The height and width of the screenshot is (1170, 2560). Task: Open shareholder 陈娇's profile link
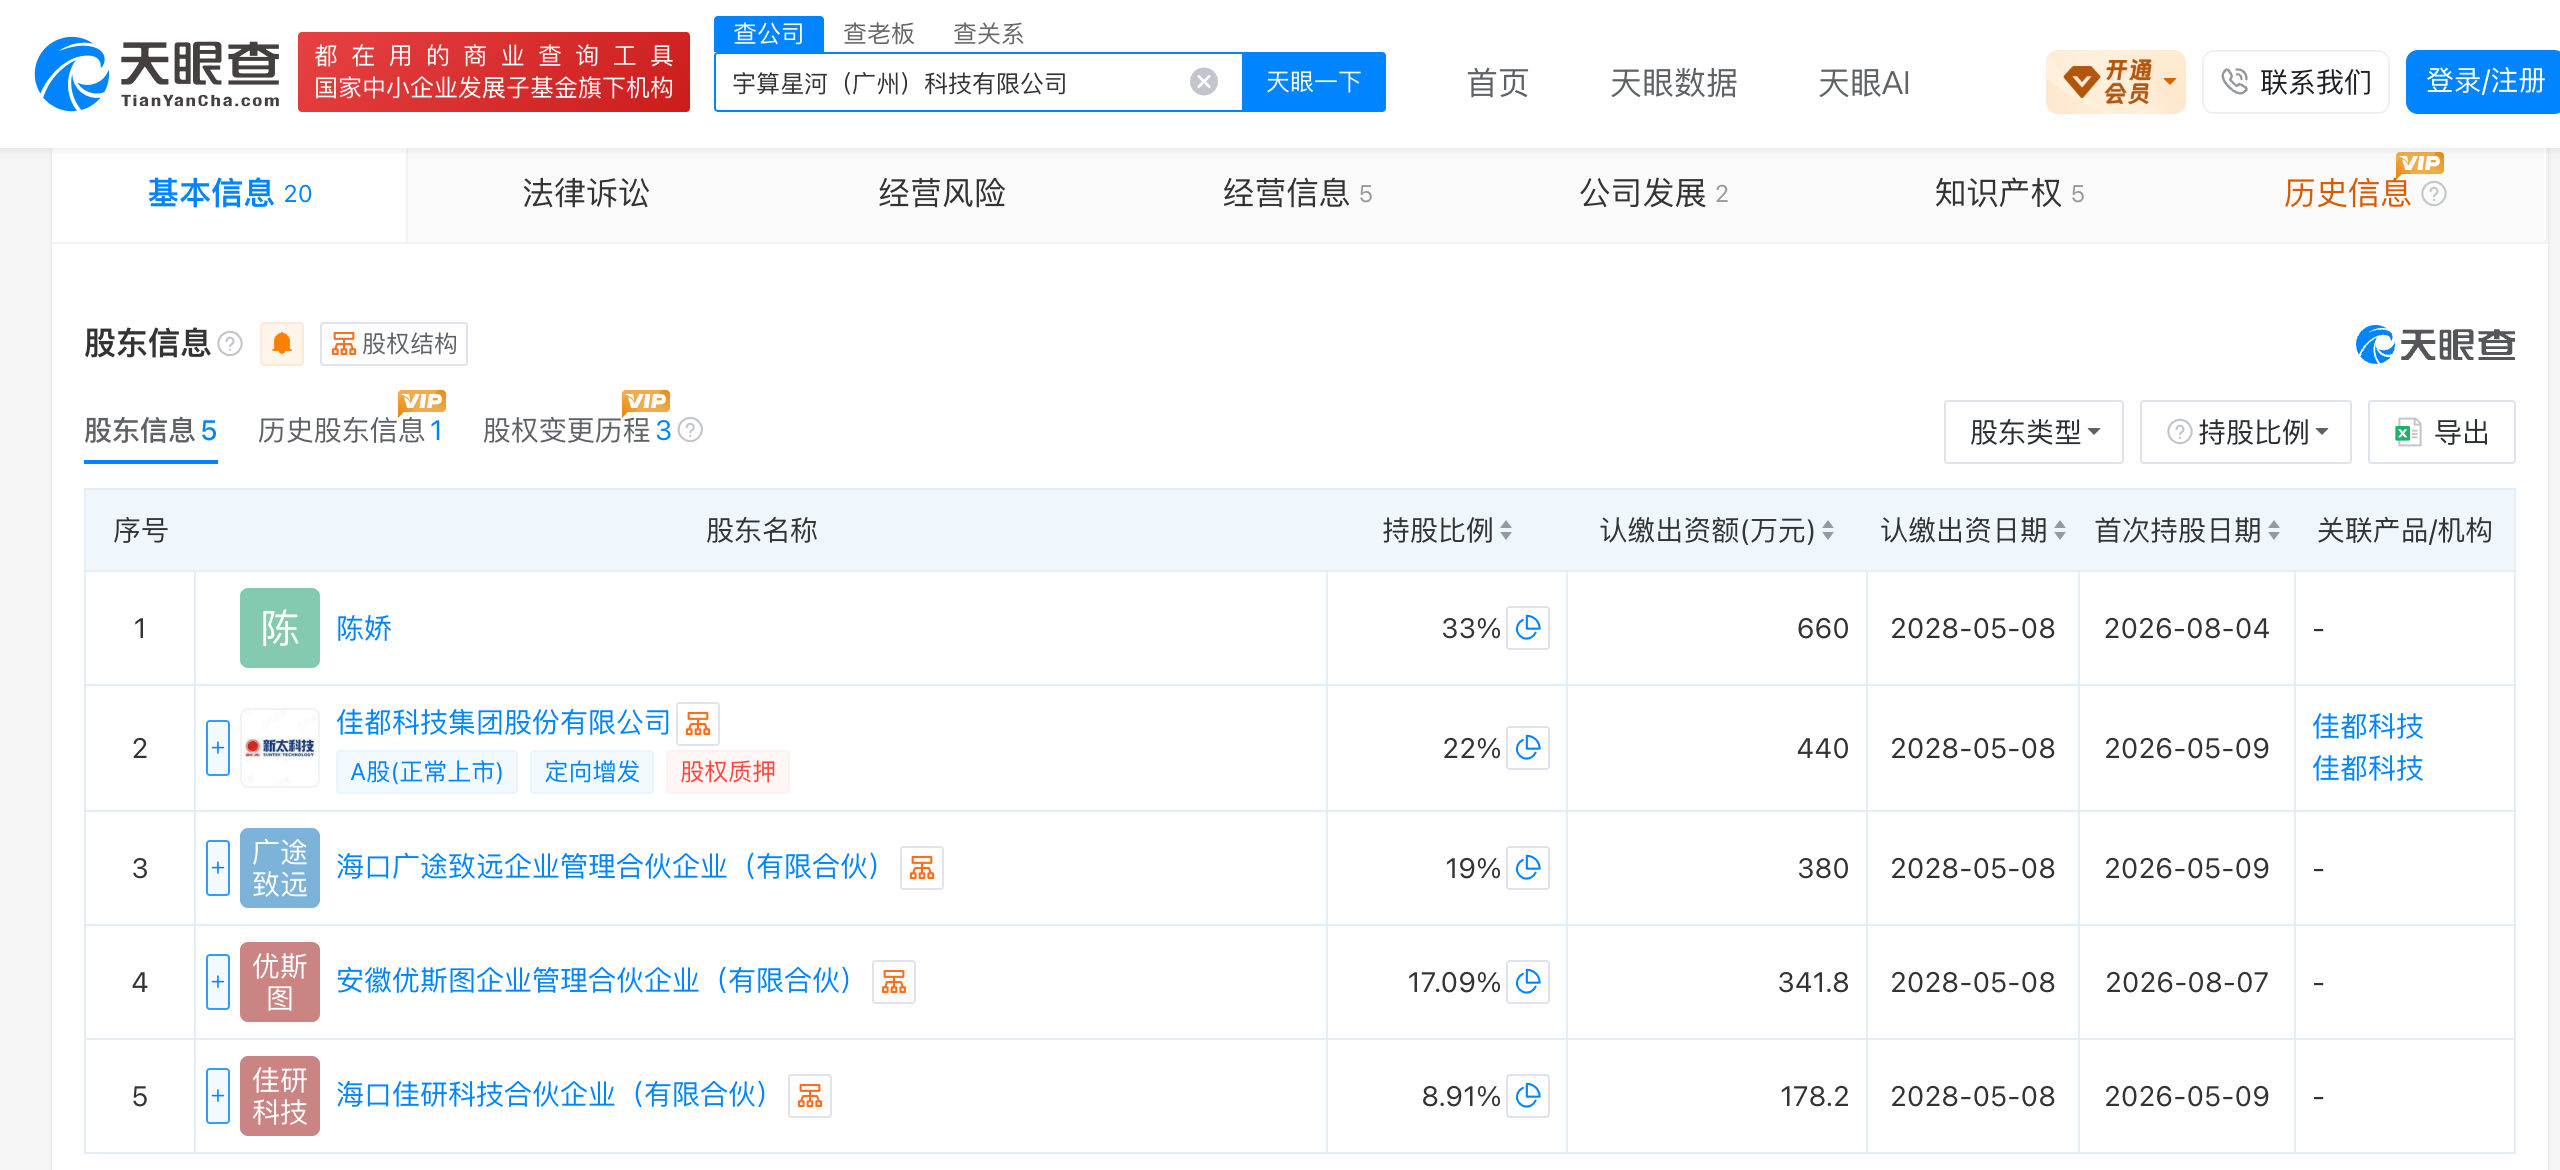tap(364, 628)
